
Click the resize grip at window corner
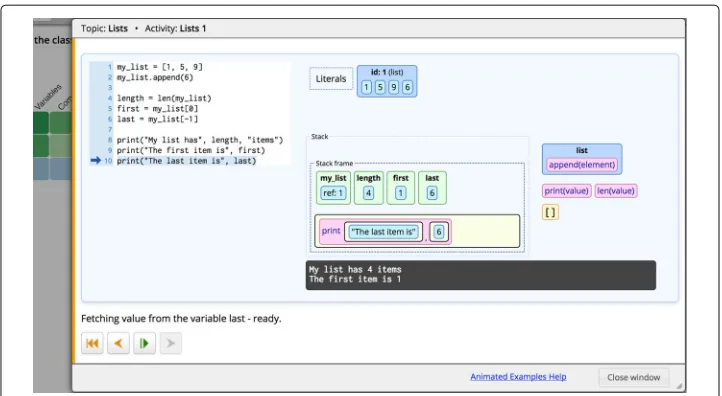(x=679, y=386)
